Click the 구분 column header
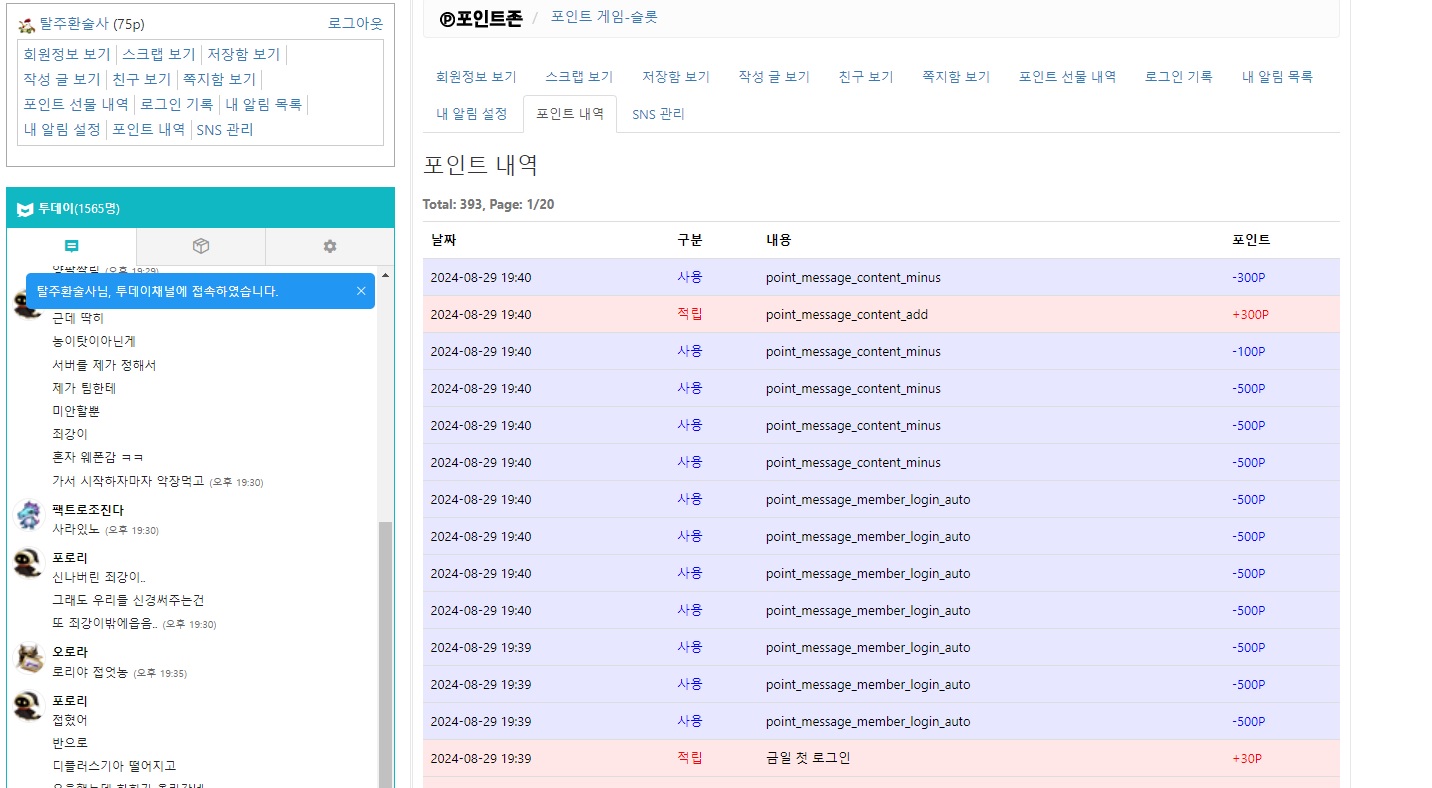The image size is (1432, 788). point(690,240)
